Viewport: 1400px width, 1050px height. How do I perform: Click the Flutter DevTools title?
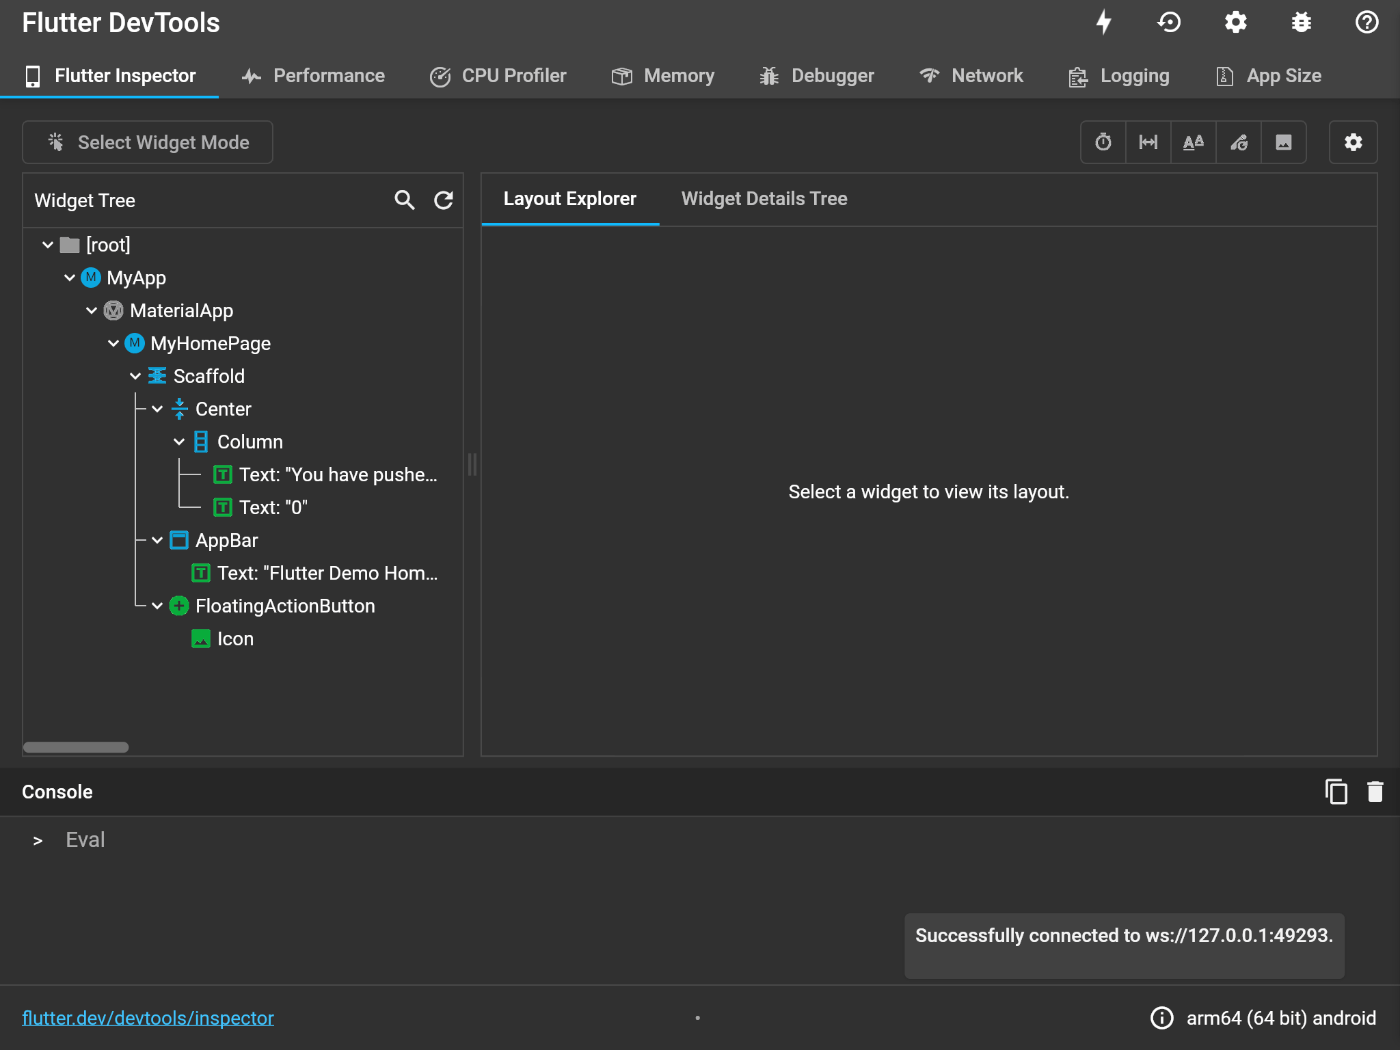(x=121, y=22)
